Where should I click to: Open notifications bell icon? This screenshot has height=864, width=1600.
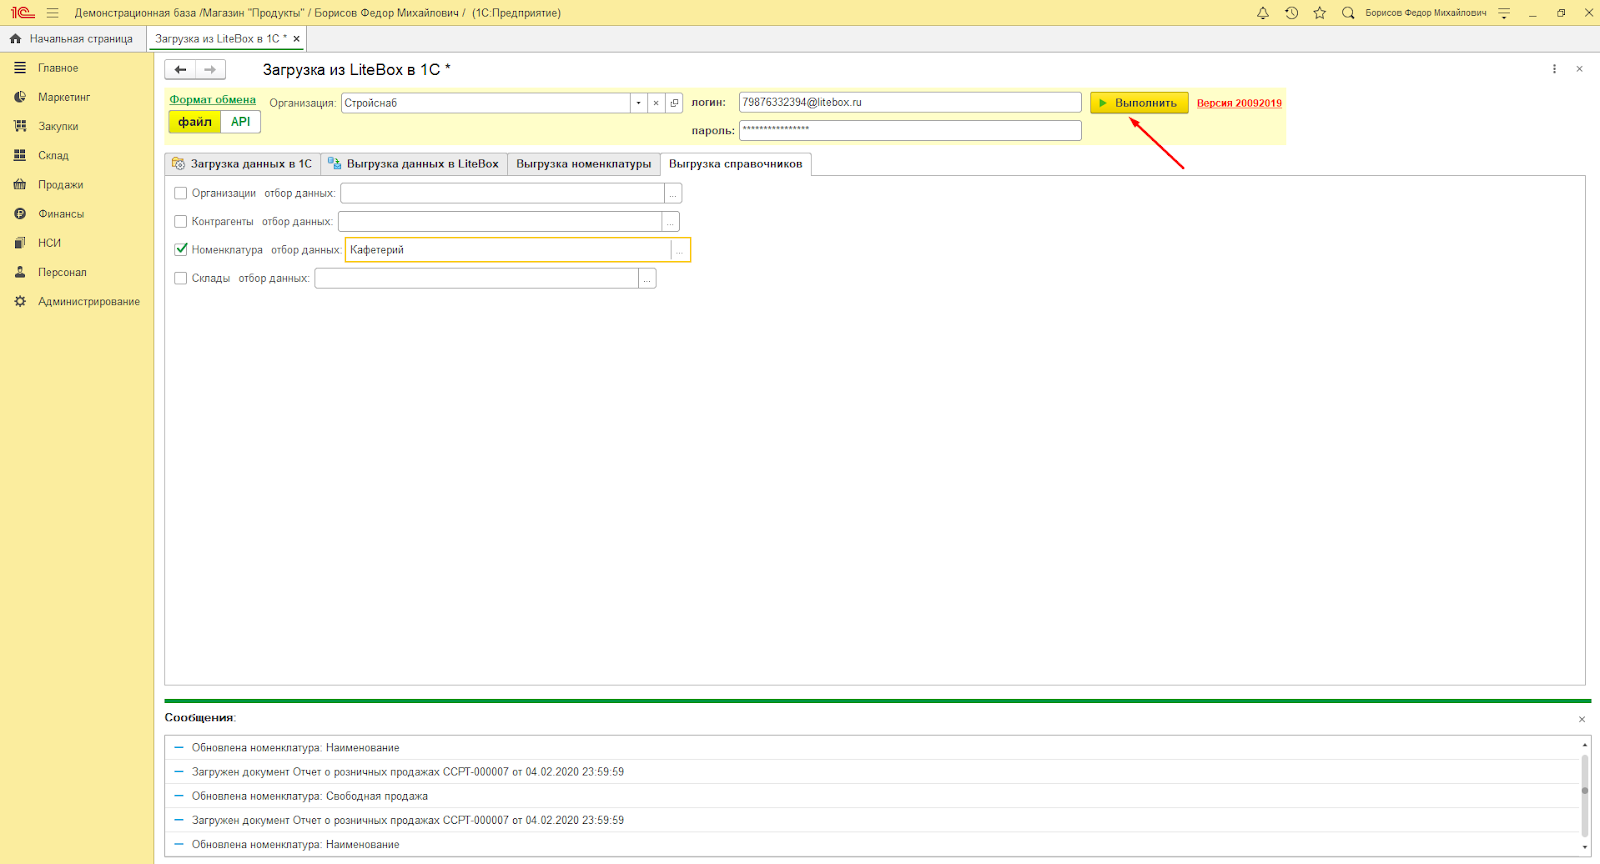[x=1263, y=13]
